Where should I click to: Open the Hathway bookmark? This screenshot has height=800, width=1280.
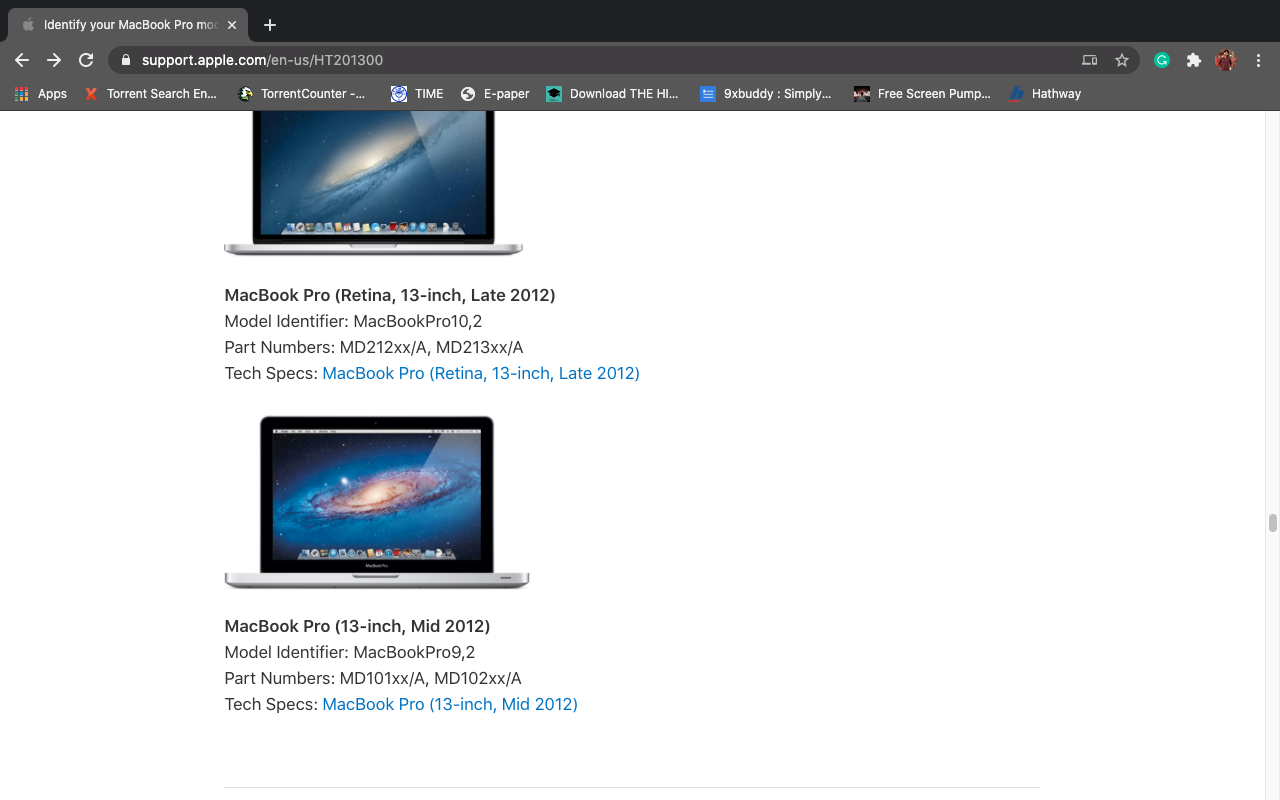pos(1045,94)
